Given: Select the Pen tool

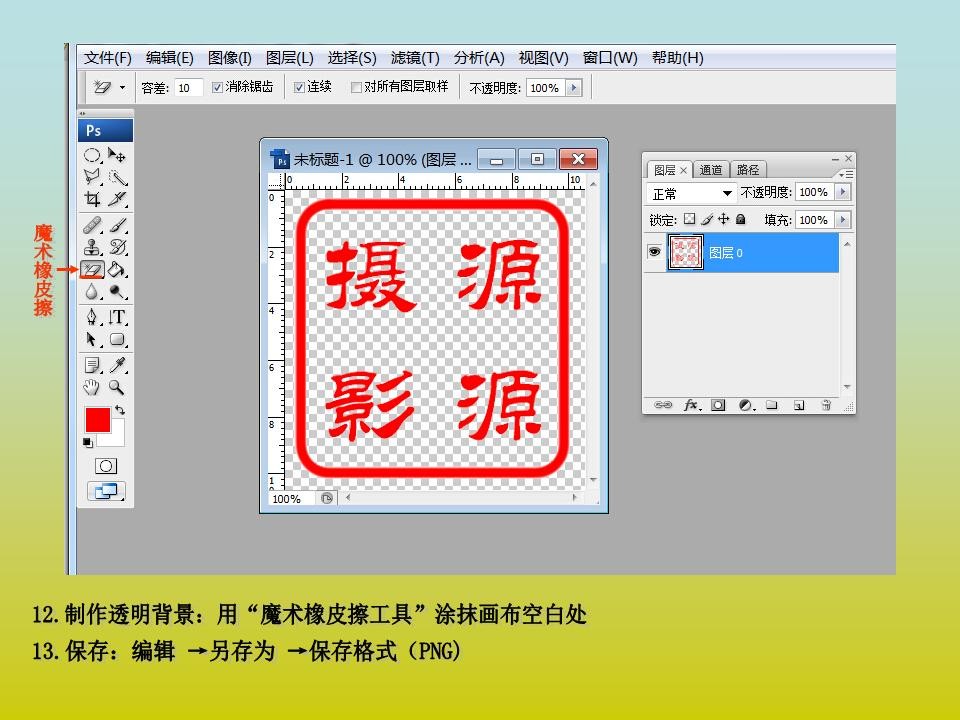Looking at the screenshot, I should (x=92, y=317).
